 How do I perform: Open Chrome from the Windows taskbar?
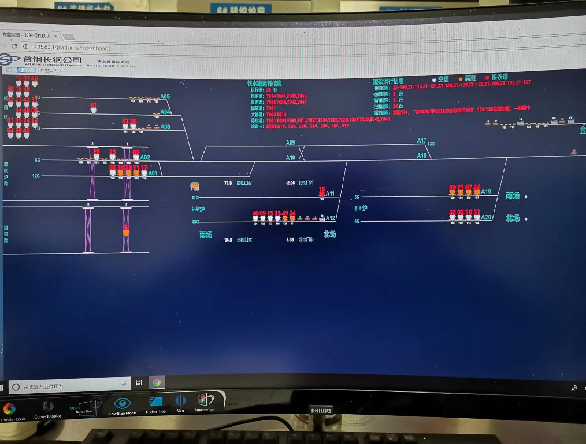[x=157, y=382]
